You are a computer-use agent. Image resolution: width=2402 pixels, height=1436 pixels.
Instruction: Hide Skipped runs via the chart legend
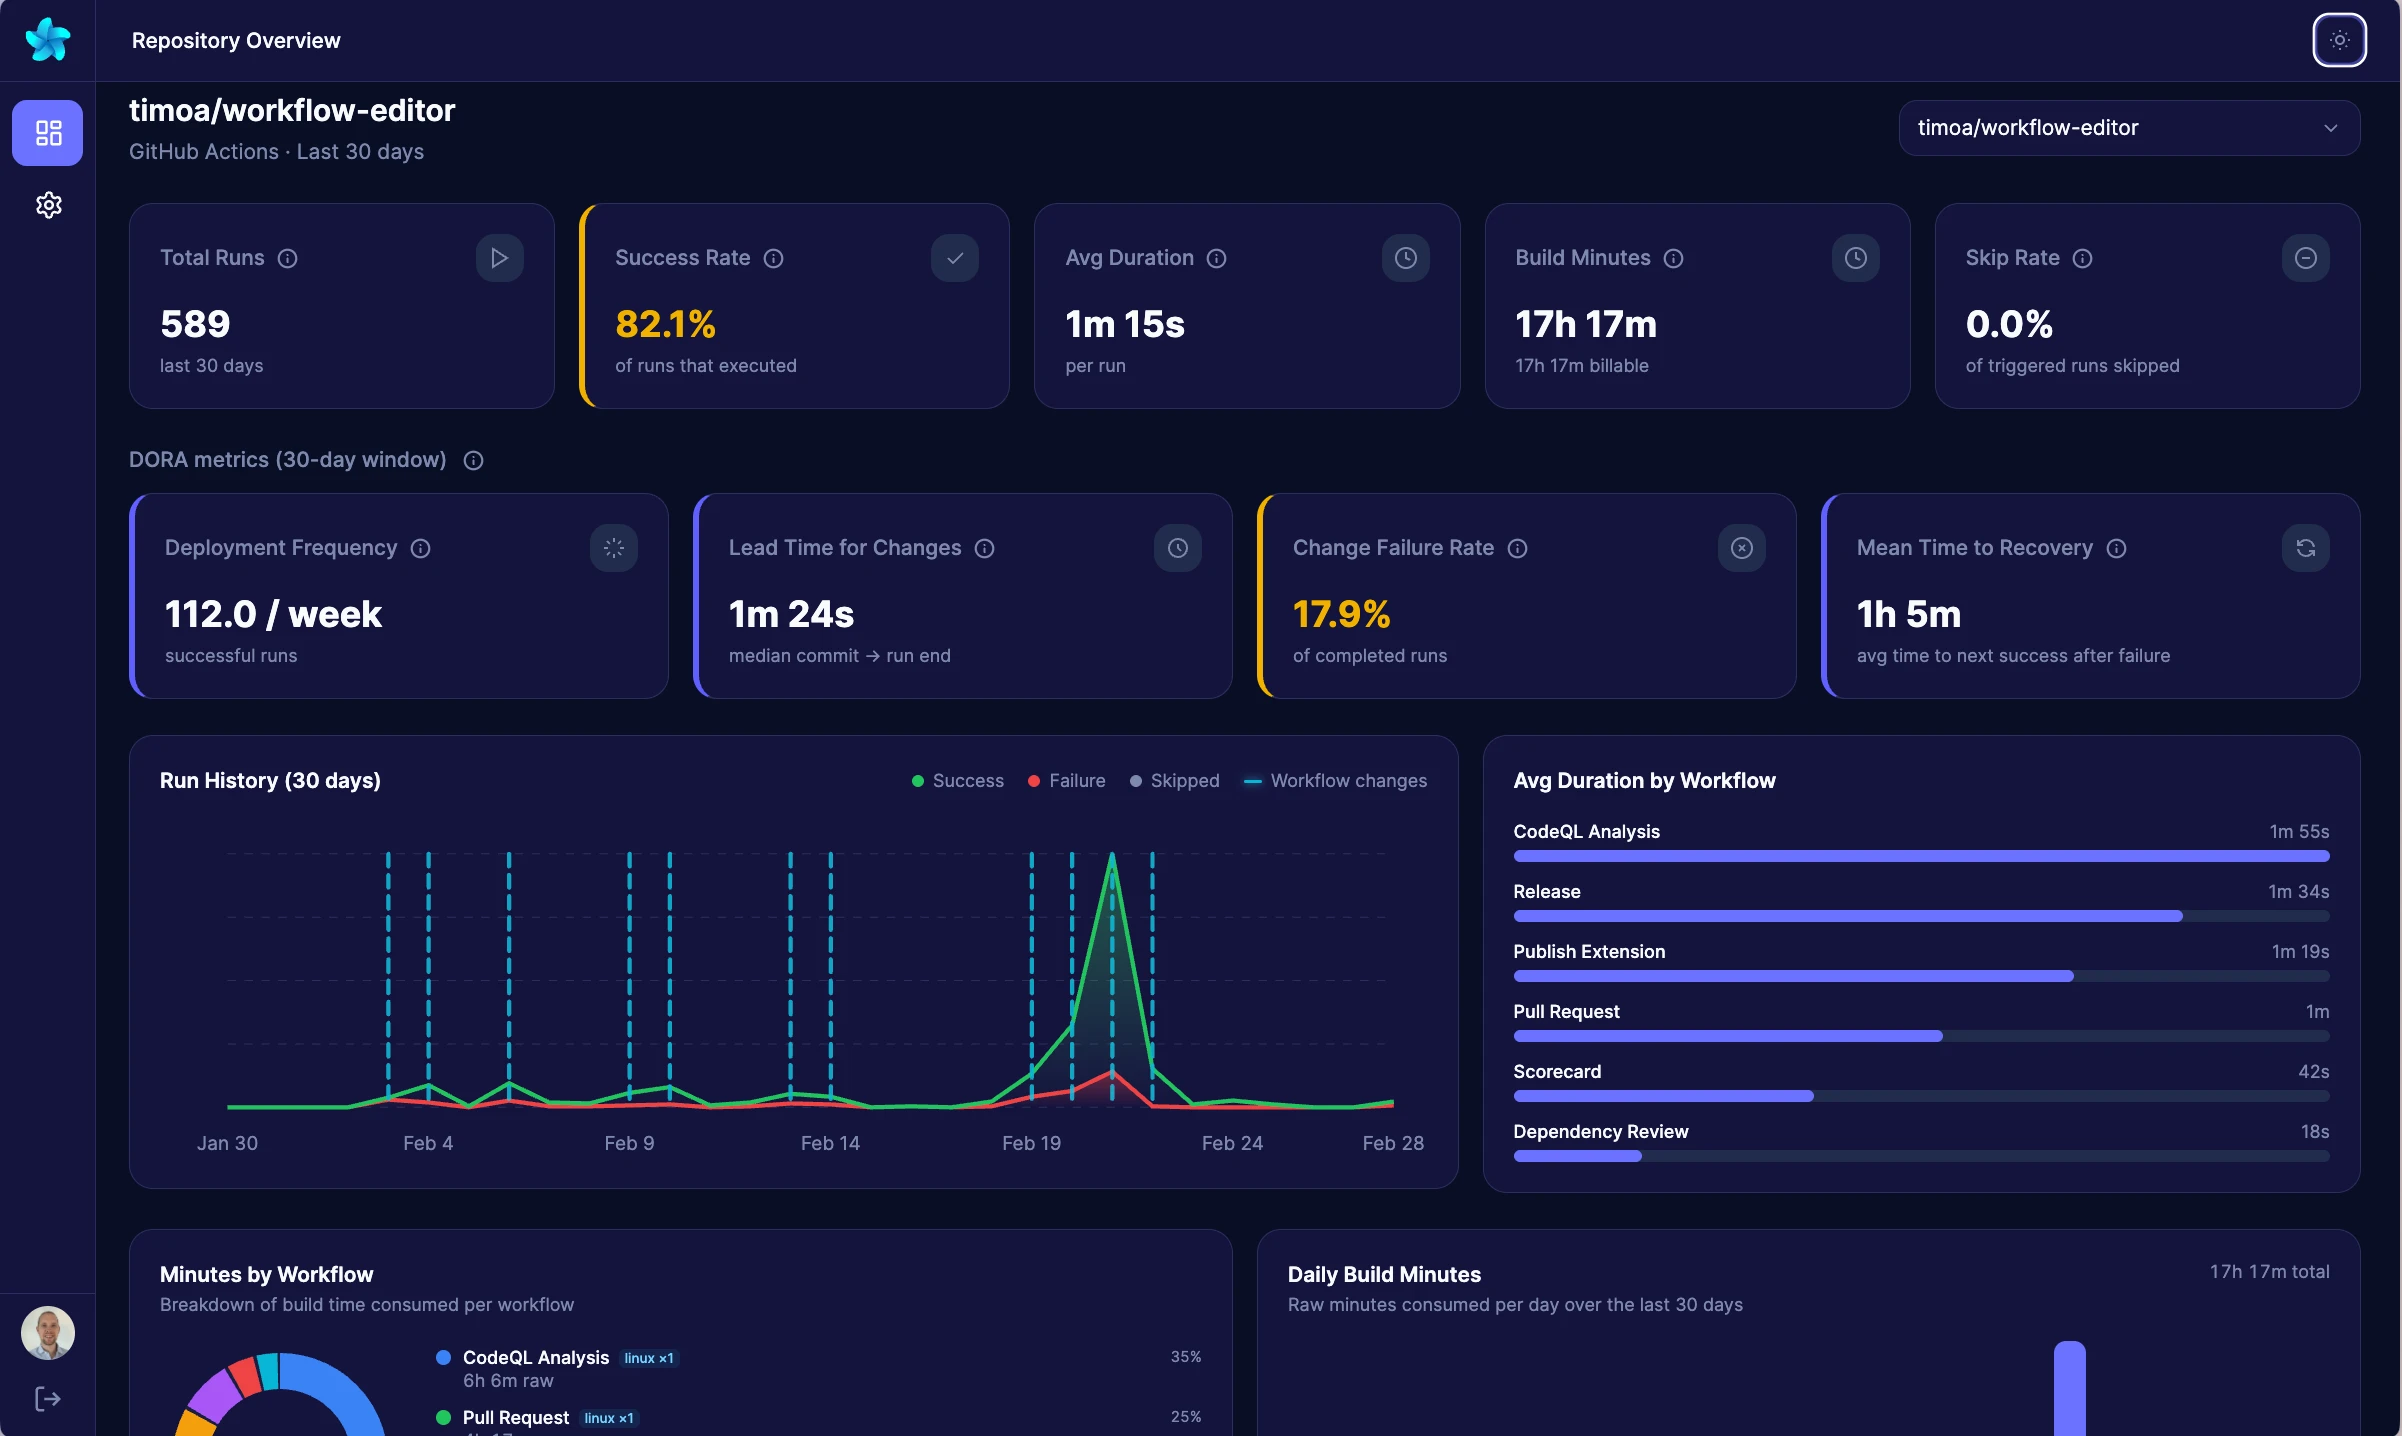1174,781
